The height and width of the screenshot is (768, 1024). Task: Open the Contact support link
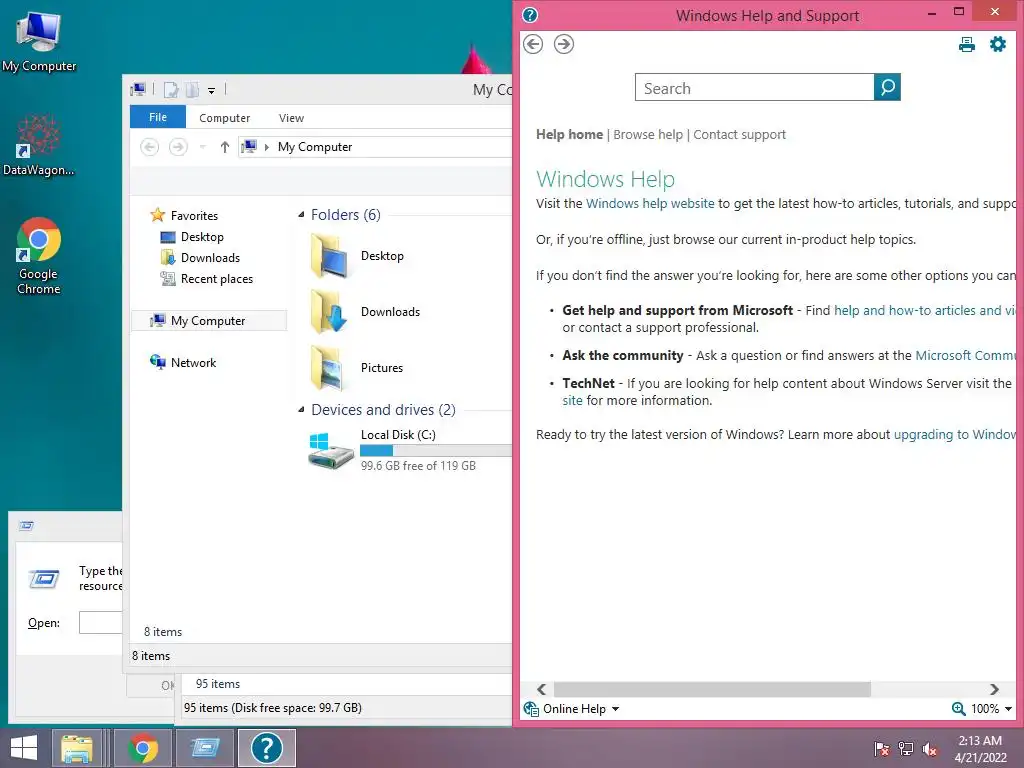pos(739,135)
